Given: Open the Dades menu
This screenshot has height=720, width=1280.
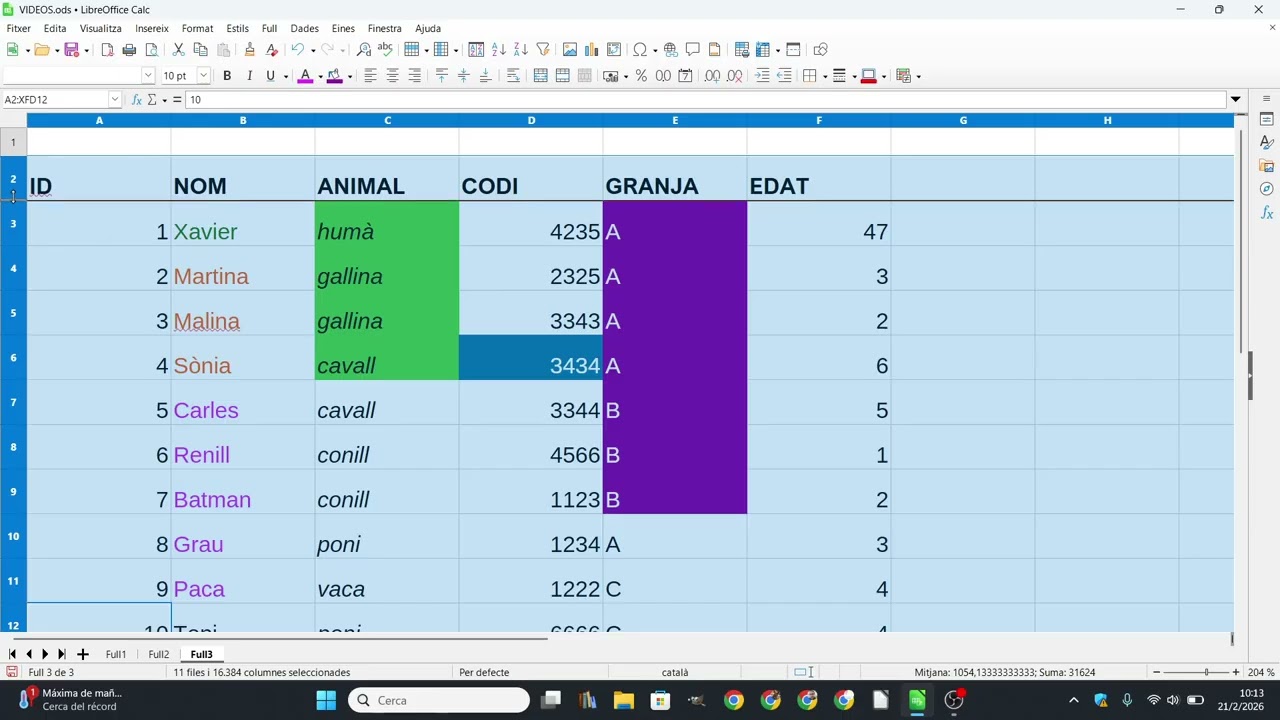Looking at the screenshot, I should [x=304, y=28].
